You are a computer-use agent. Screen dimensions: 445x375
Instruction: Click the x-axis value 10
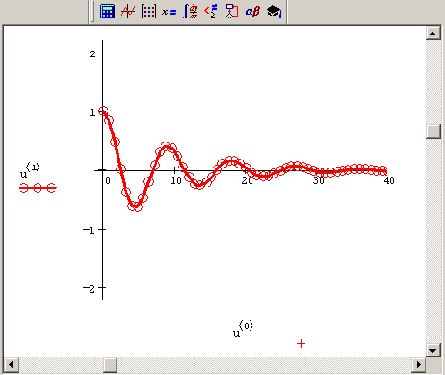tap(176, 181)
